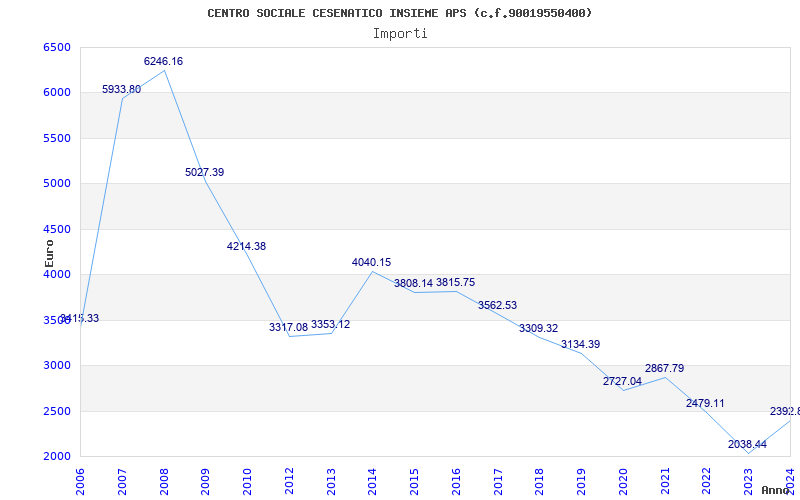Click the 2019 year label
This screenshot has width=800, height=500.
581,481
